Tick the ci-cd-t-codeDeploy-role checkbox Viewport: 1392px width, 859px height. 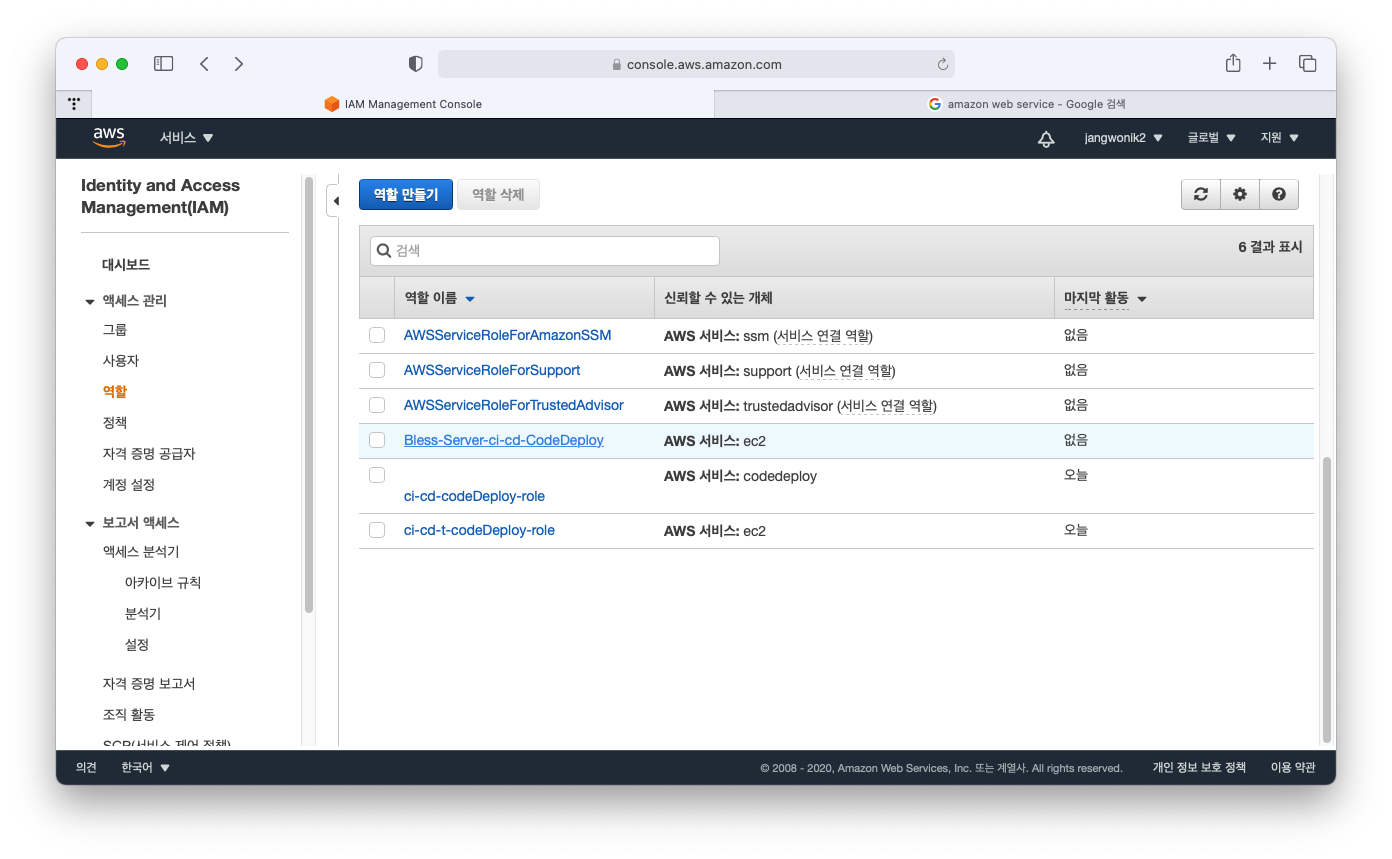click(x=377, y=530)
